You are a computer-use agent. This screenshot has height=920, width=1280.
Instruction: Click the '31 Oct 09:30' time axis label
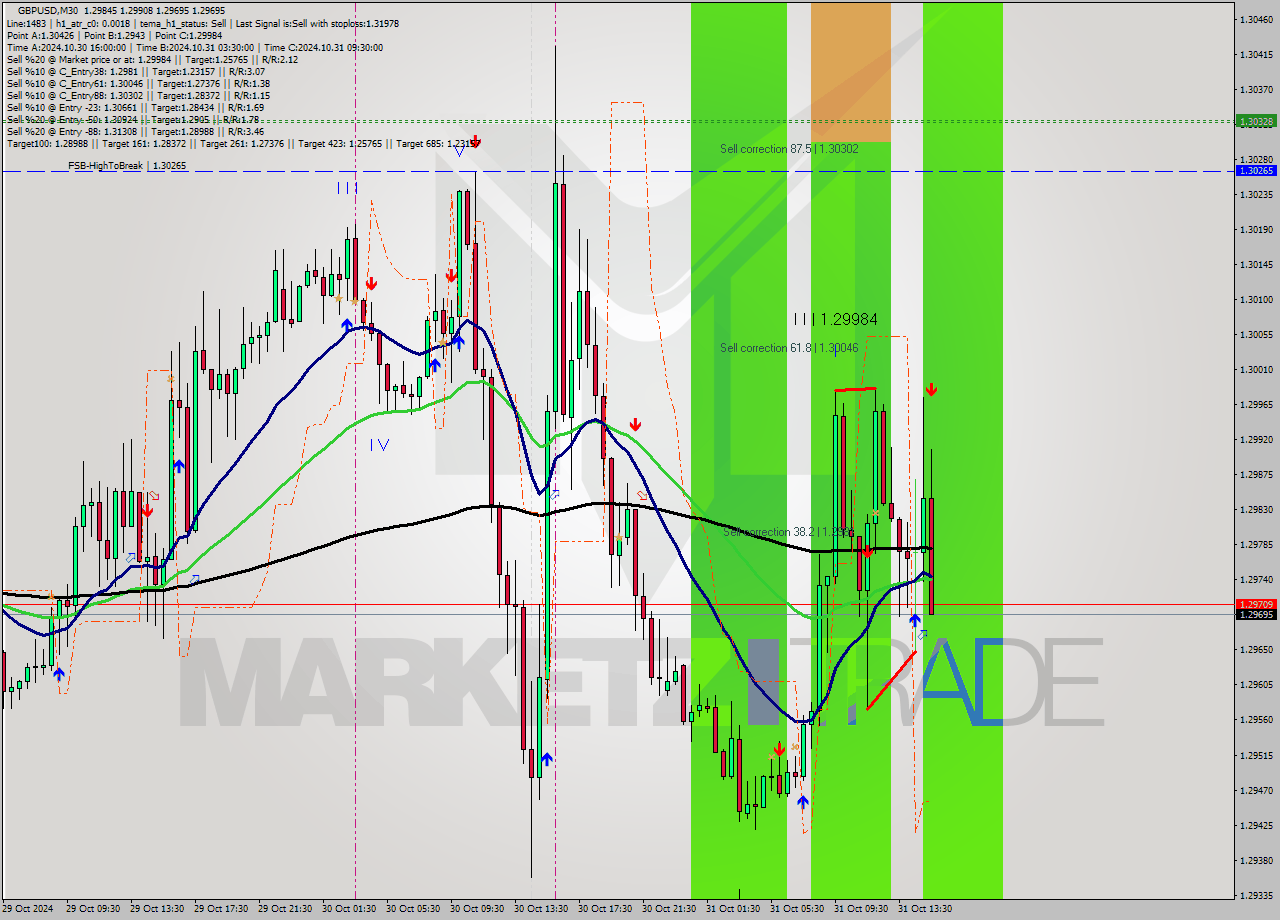[x=861, y=909]
